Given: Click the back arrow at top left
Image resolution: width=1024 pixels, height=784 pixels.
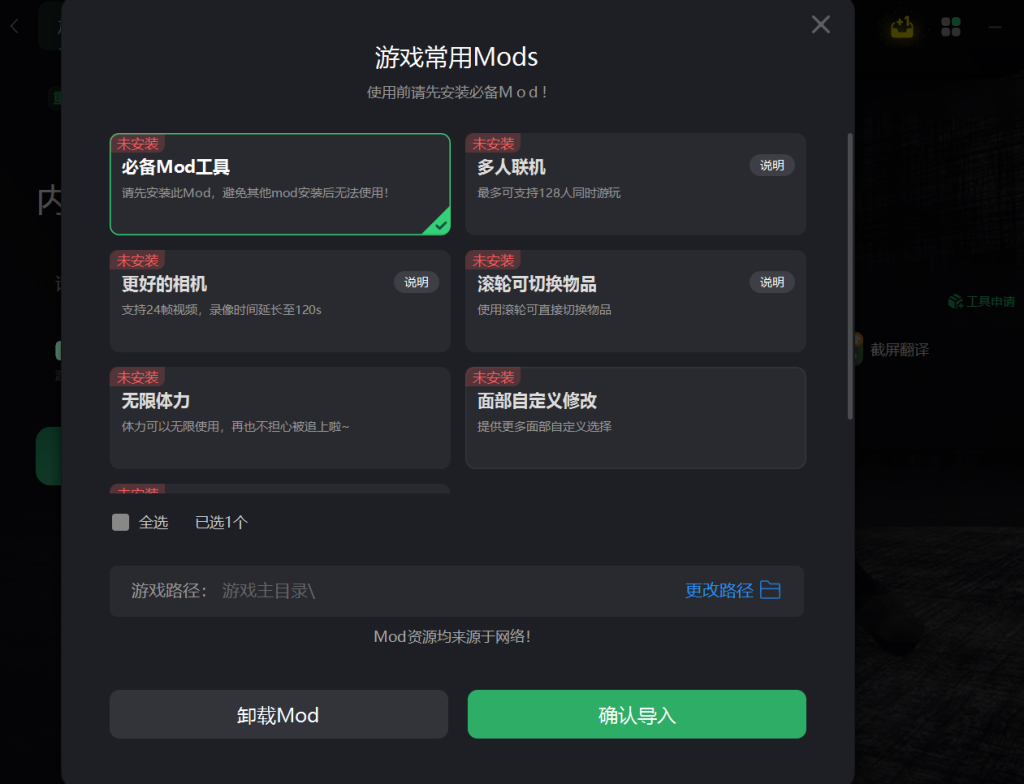Looking at the screenshot, I should pos(14,27).
